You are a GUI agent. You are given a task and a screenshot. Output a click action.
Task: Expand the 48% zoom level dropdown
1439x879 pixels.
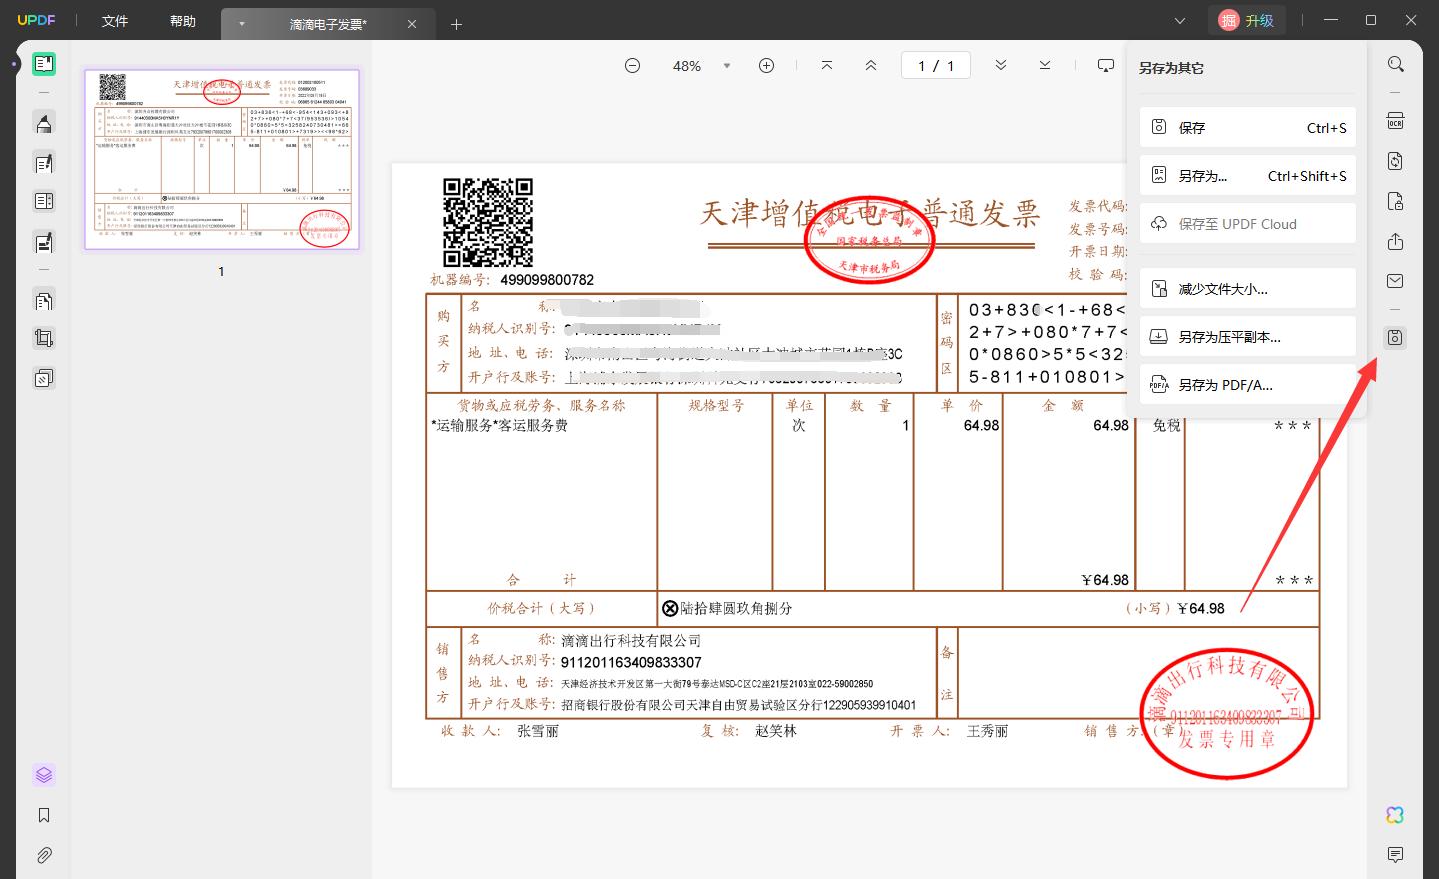pos(727,66)
